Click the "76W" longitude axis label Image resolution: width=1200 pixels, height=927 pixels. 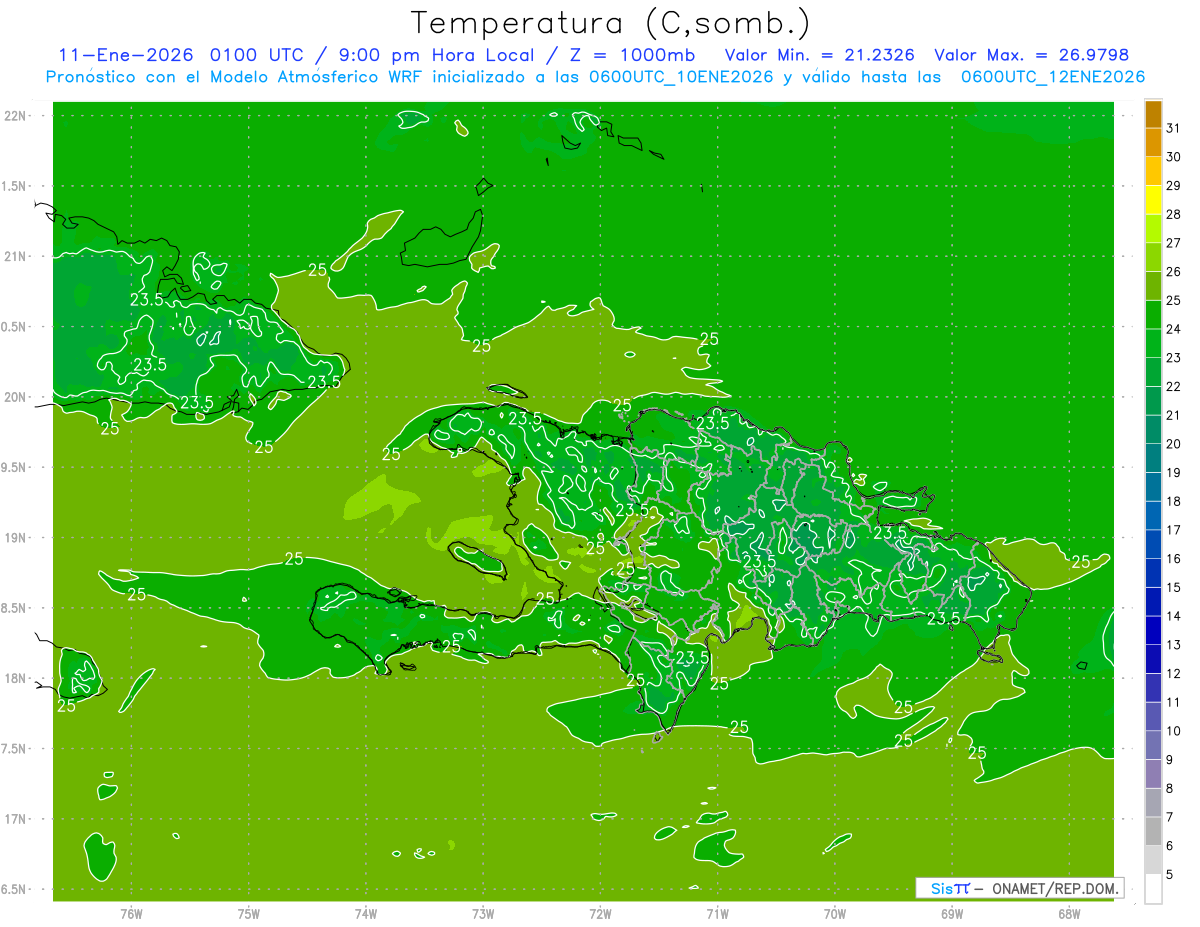point(131,913)
